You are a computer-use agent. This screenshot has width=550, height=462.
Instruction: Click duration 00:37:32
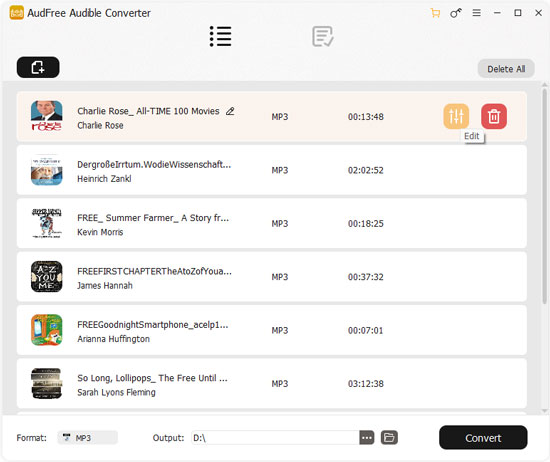tap(365, 277)
